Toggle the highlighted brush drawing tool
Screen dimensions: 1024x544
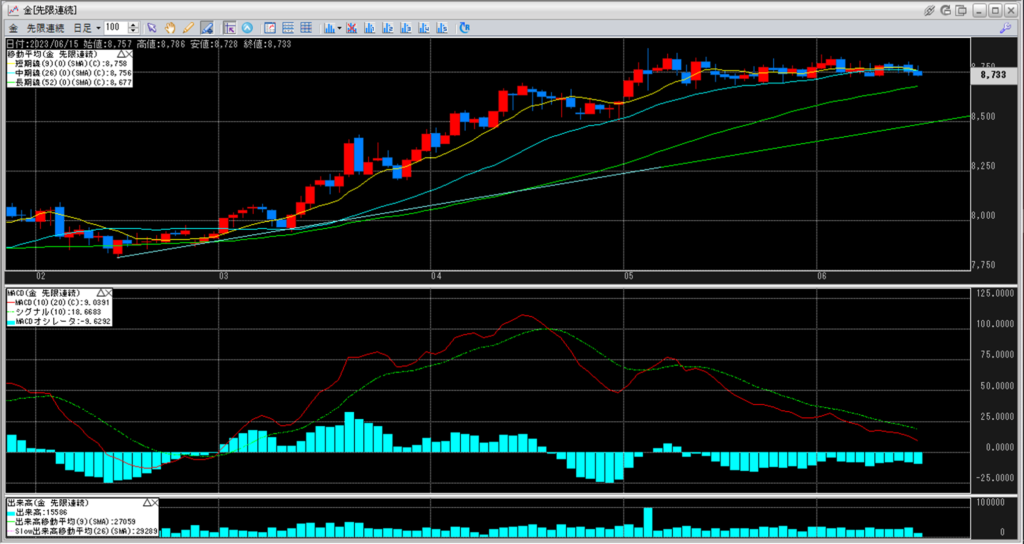click(206, 27)
